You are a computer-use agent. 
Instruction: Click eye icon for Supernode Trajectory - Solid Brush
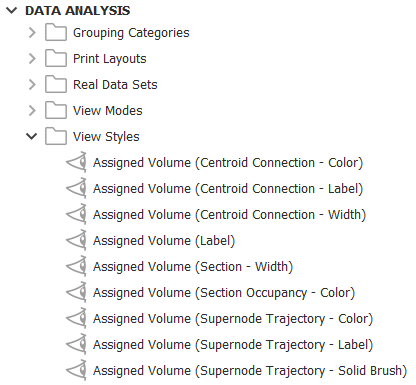tap(76, 370)
